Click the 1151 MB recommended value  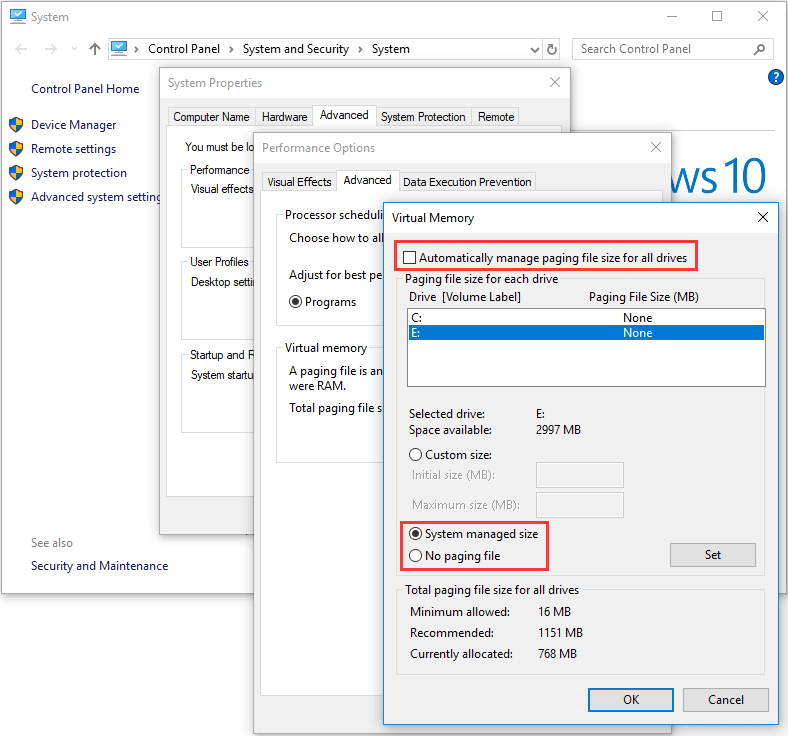(560, 633)
